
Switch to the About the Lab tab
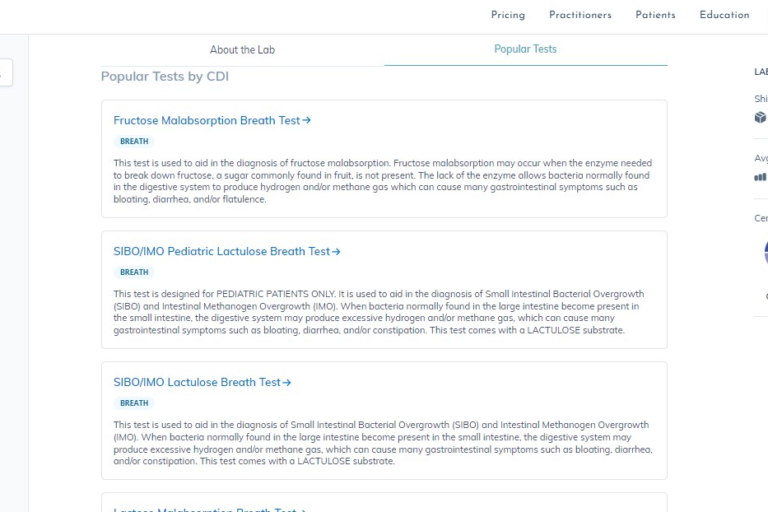(242, 50)
